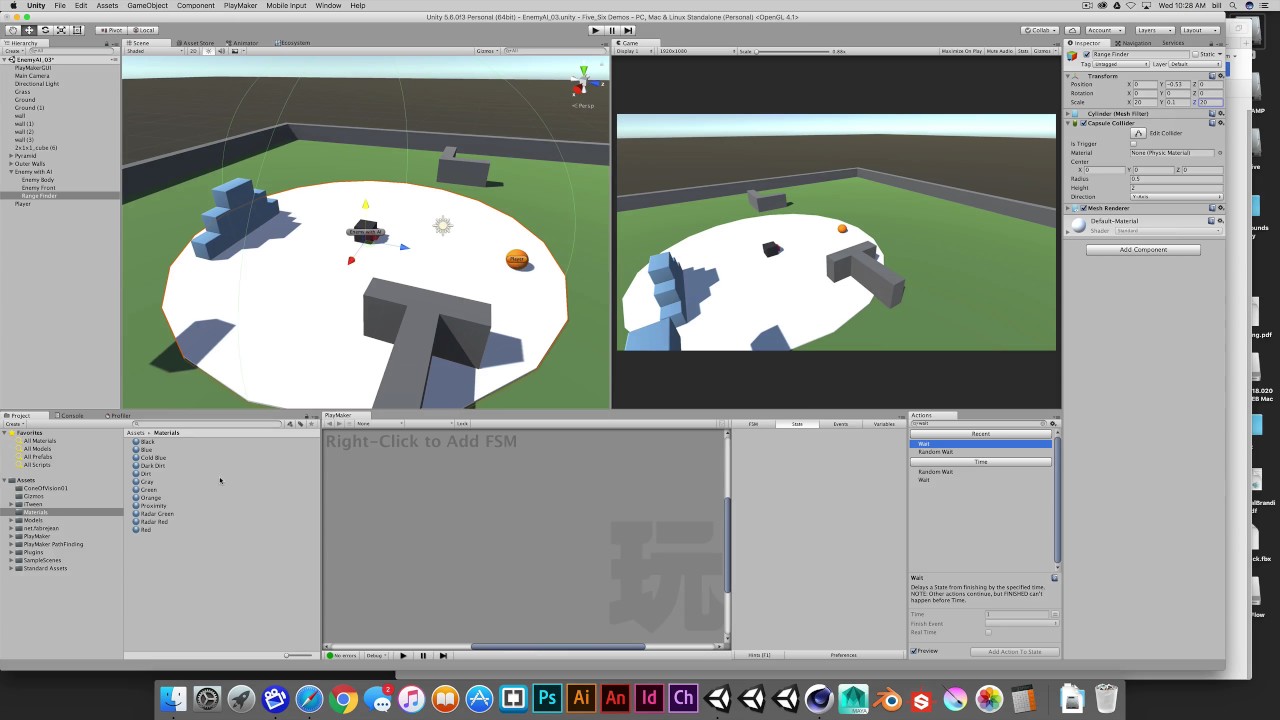Start Play mode in Unity editor
The image size is (1280, 720).
[x=596, y=30]
